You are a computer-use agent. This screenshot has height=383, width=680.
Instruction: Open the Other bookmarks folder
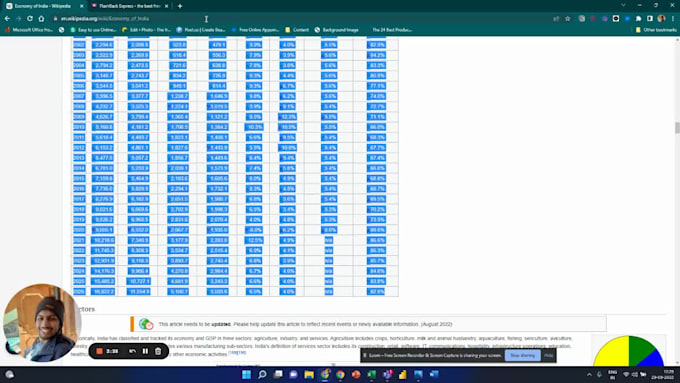[x=656, y=30]
